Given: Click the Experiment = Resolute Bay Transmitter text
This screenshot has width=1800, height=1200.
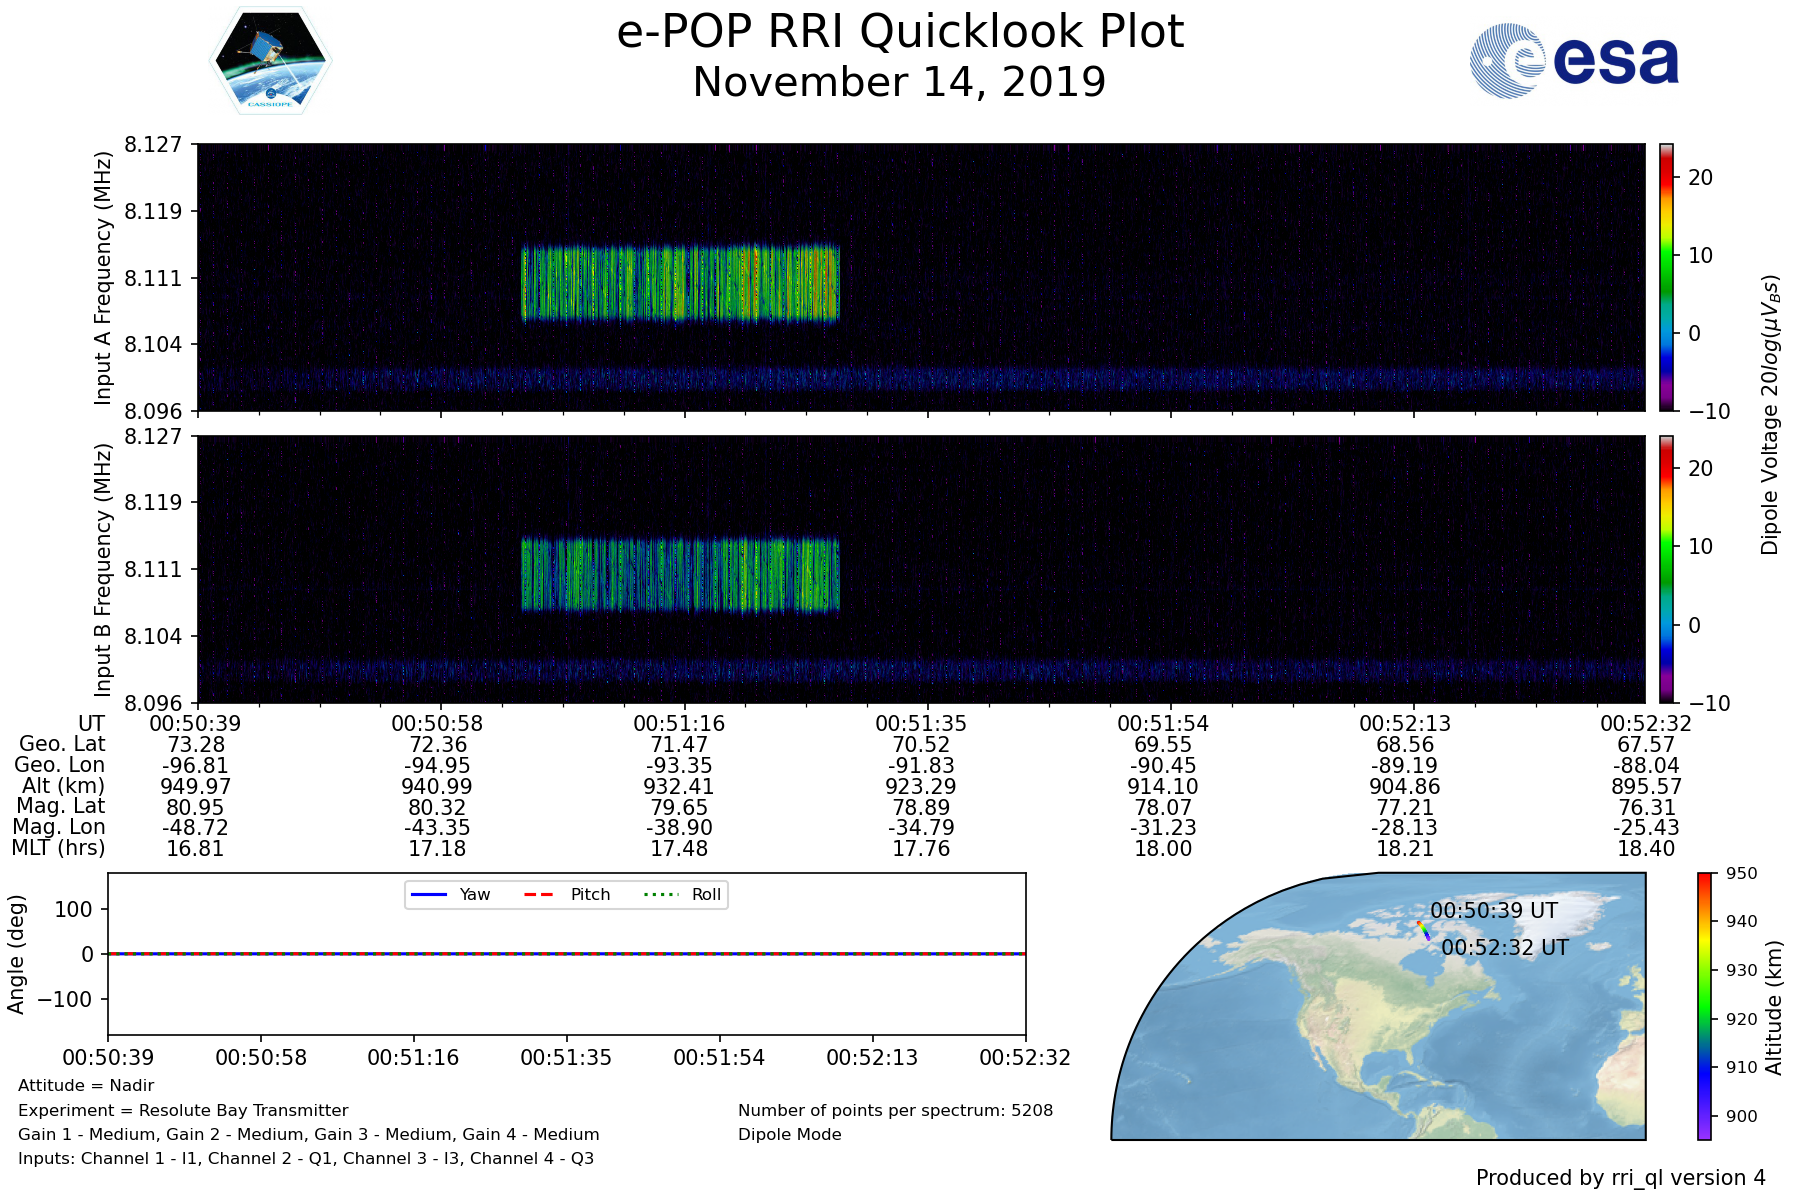Looking at the screenshot, I should [183, 1110].
